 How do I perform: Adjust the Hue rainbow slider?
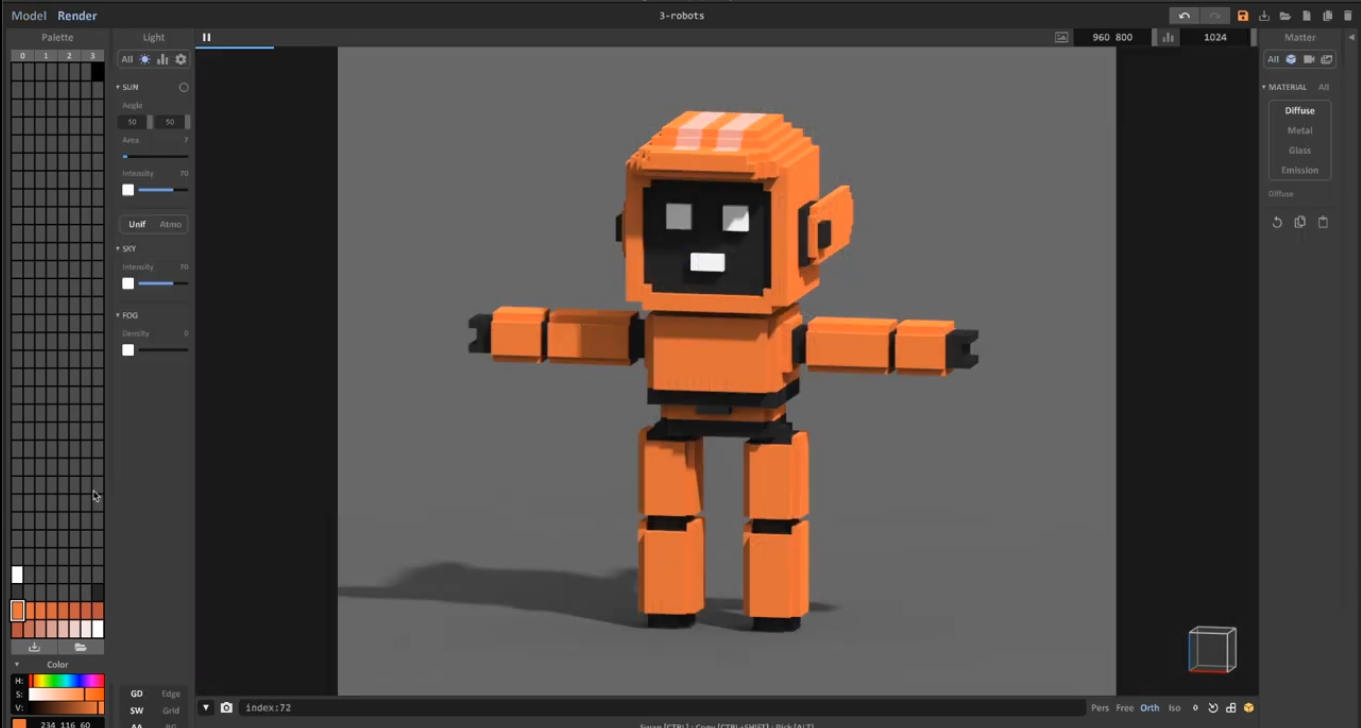tap(66, 681)
